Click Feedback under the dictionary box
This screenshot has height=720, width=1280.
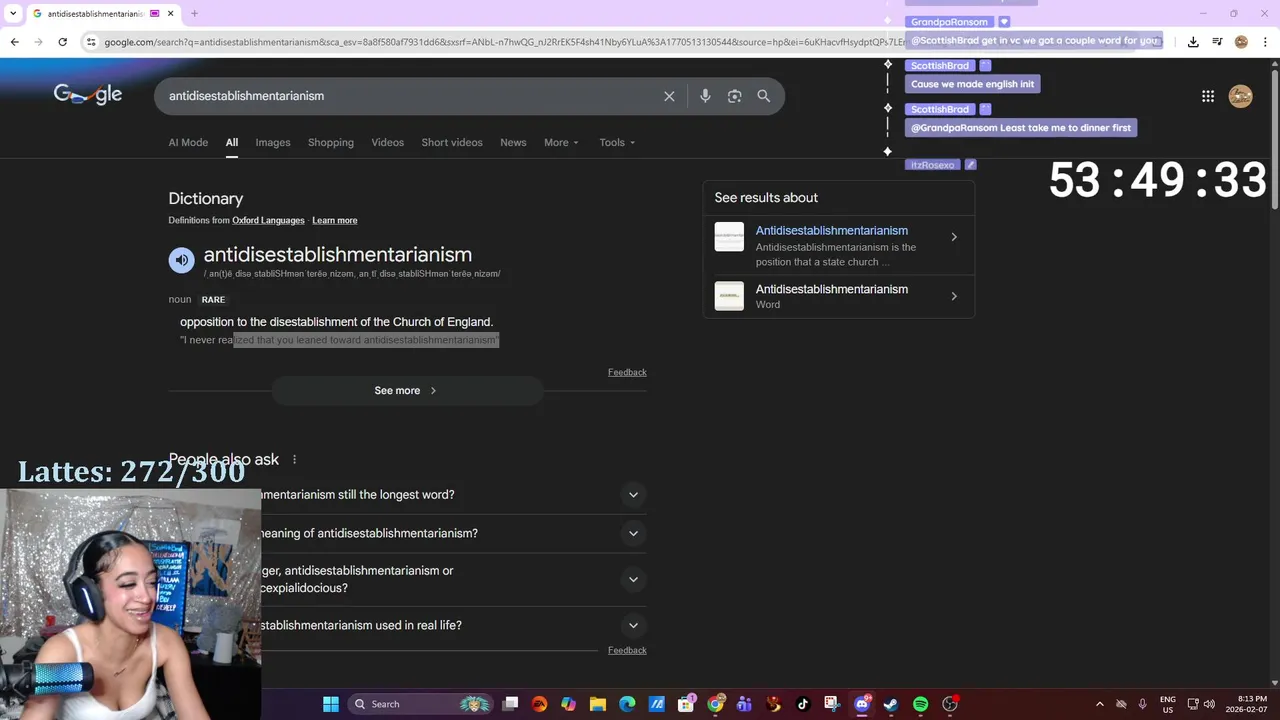[x=627, y=372]
